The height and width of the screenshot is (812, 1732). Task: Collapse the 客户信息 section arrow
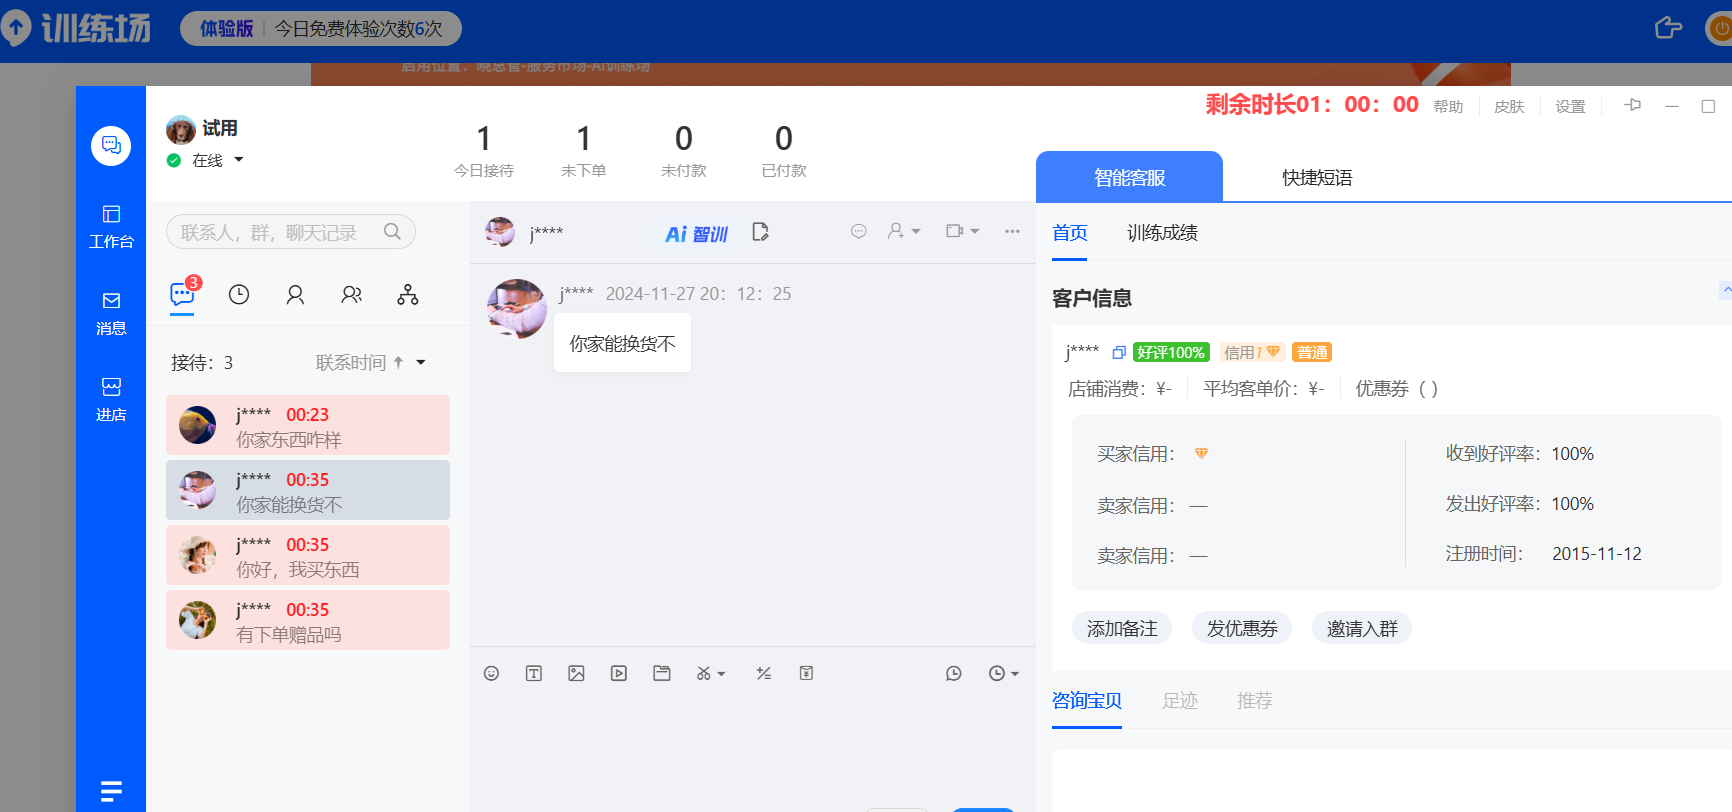click(x=1726, y=290)
